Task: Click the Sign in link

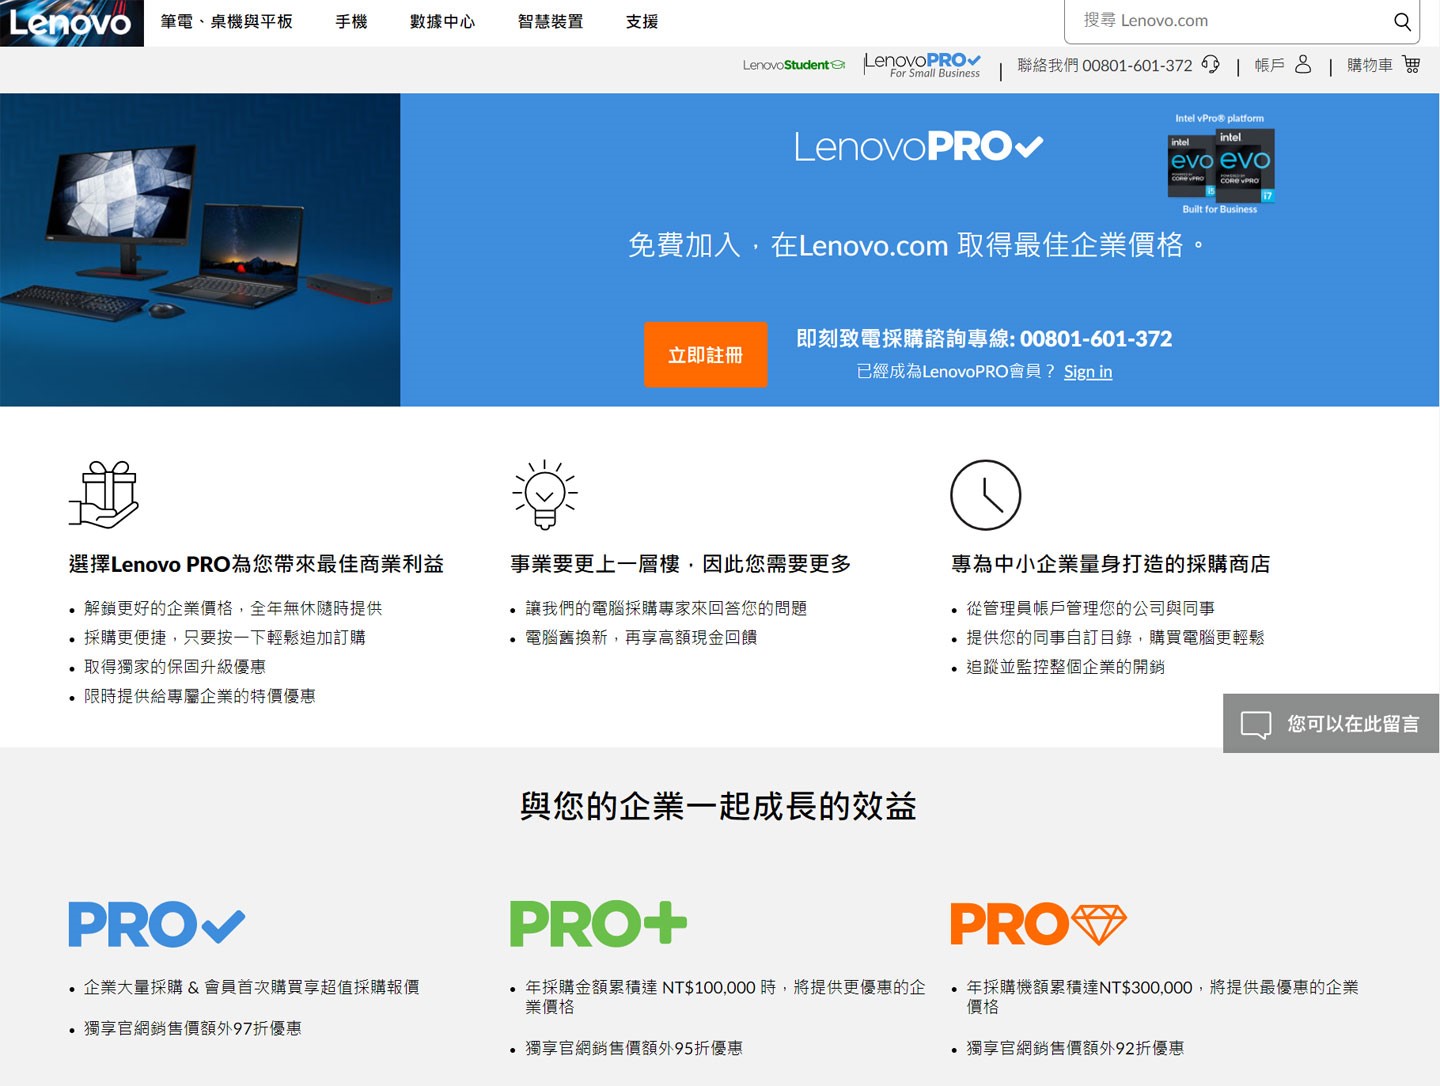Action: point(1087,371)
